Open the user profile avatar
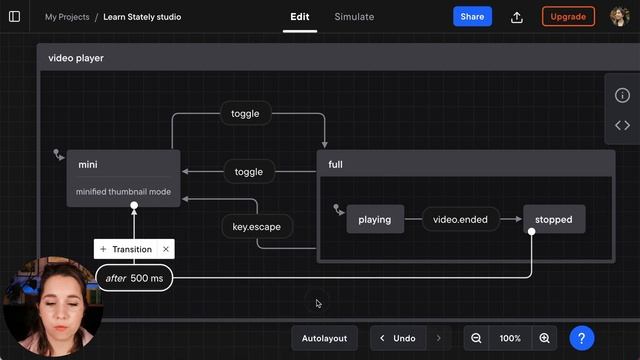The image size is (640, 360). pos(620,17)
